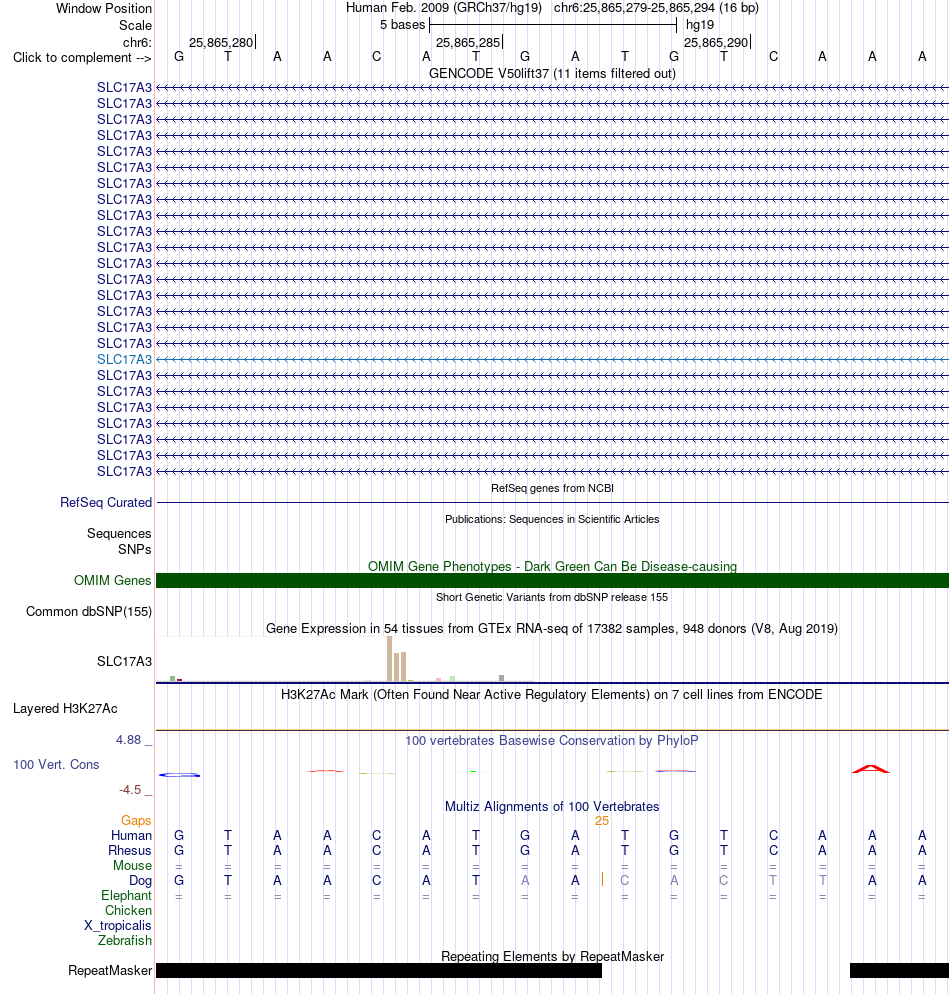Click the orange insertion tick in the Dog row

[602, 879]
